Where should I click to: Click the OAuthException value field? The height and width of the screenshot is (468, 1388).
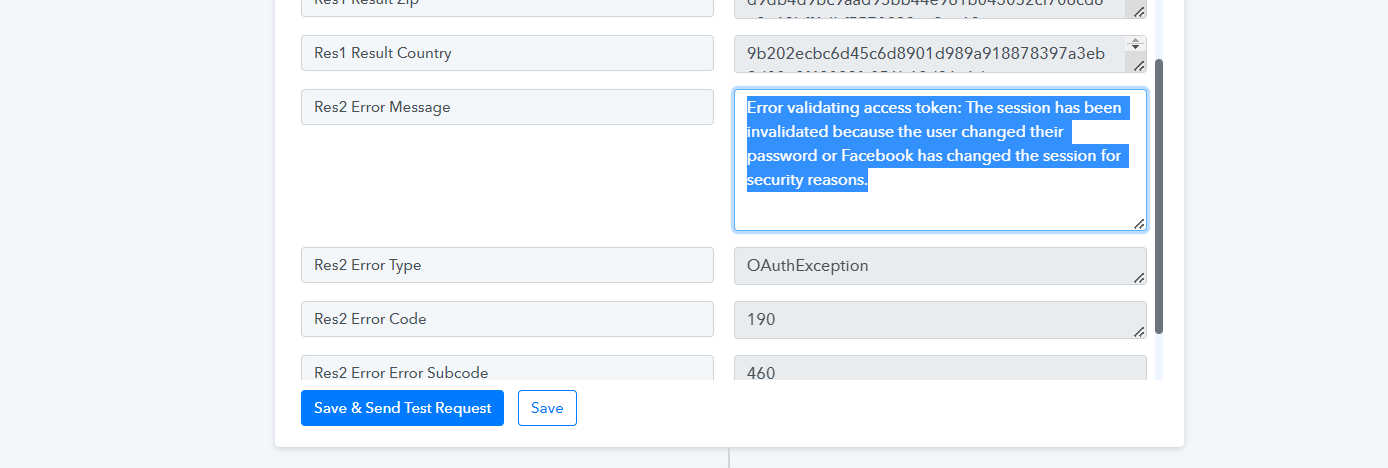(x=940, y=266)
